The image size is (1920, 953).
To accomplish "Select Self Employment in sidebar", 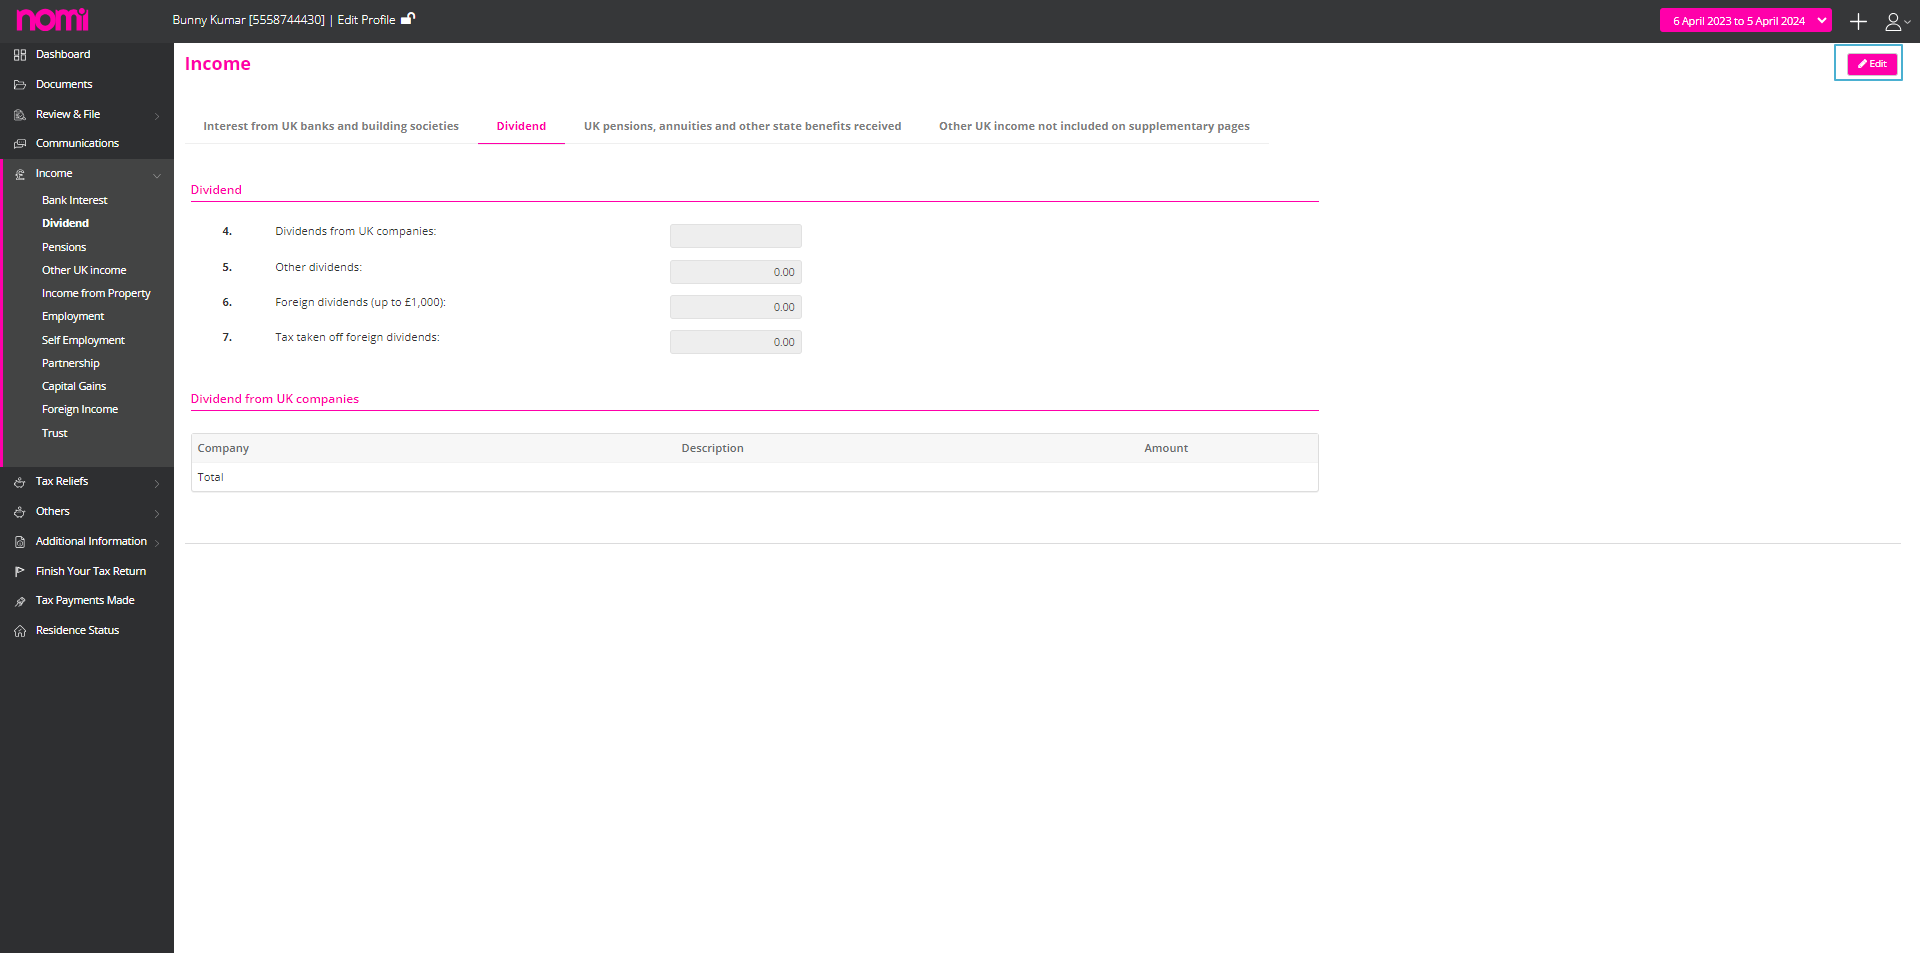I will (x=83, y=341).
